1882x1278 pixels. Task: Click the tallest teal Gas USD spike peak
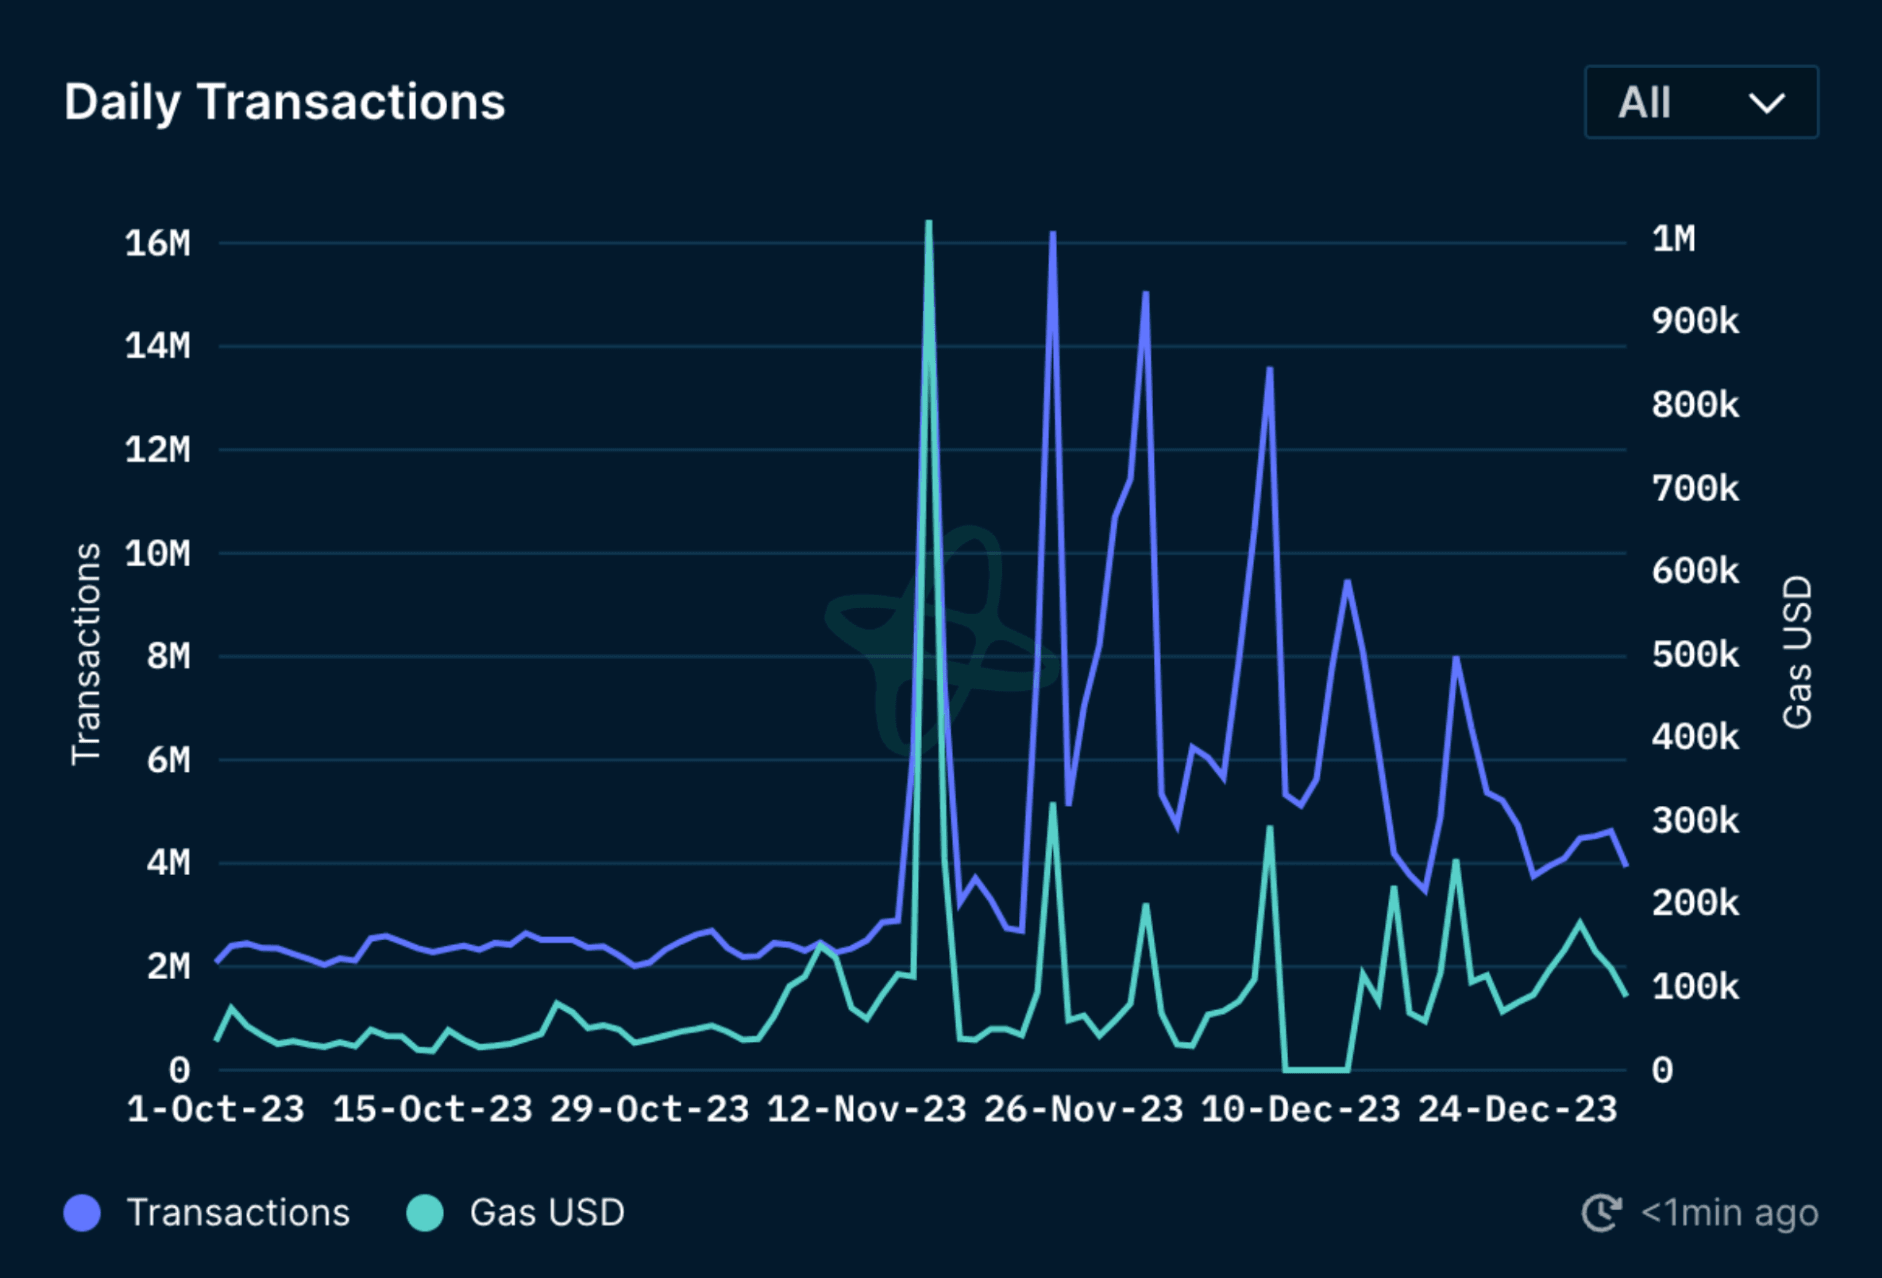(x=929, y=223)
